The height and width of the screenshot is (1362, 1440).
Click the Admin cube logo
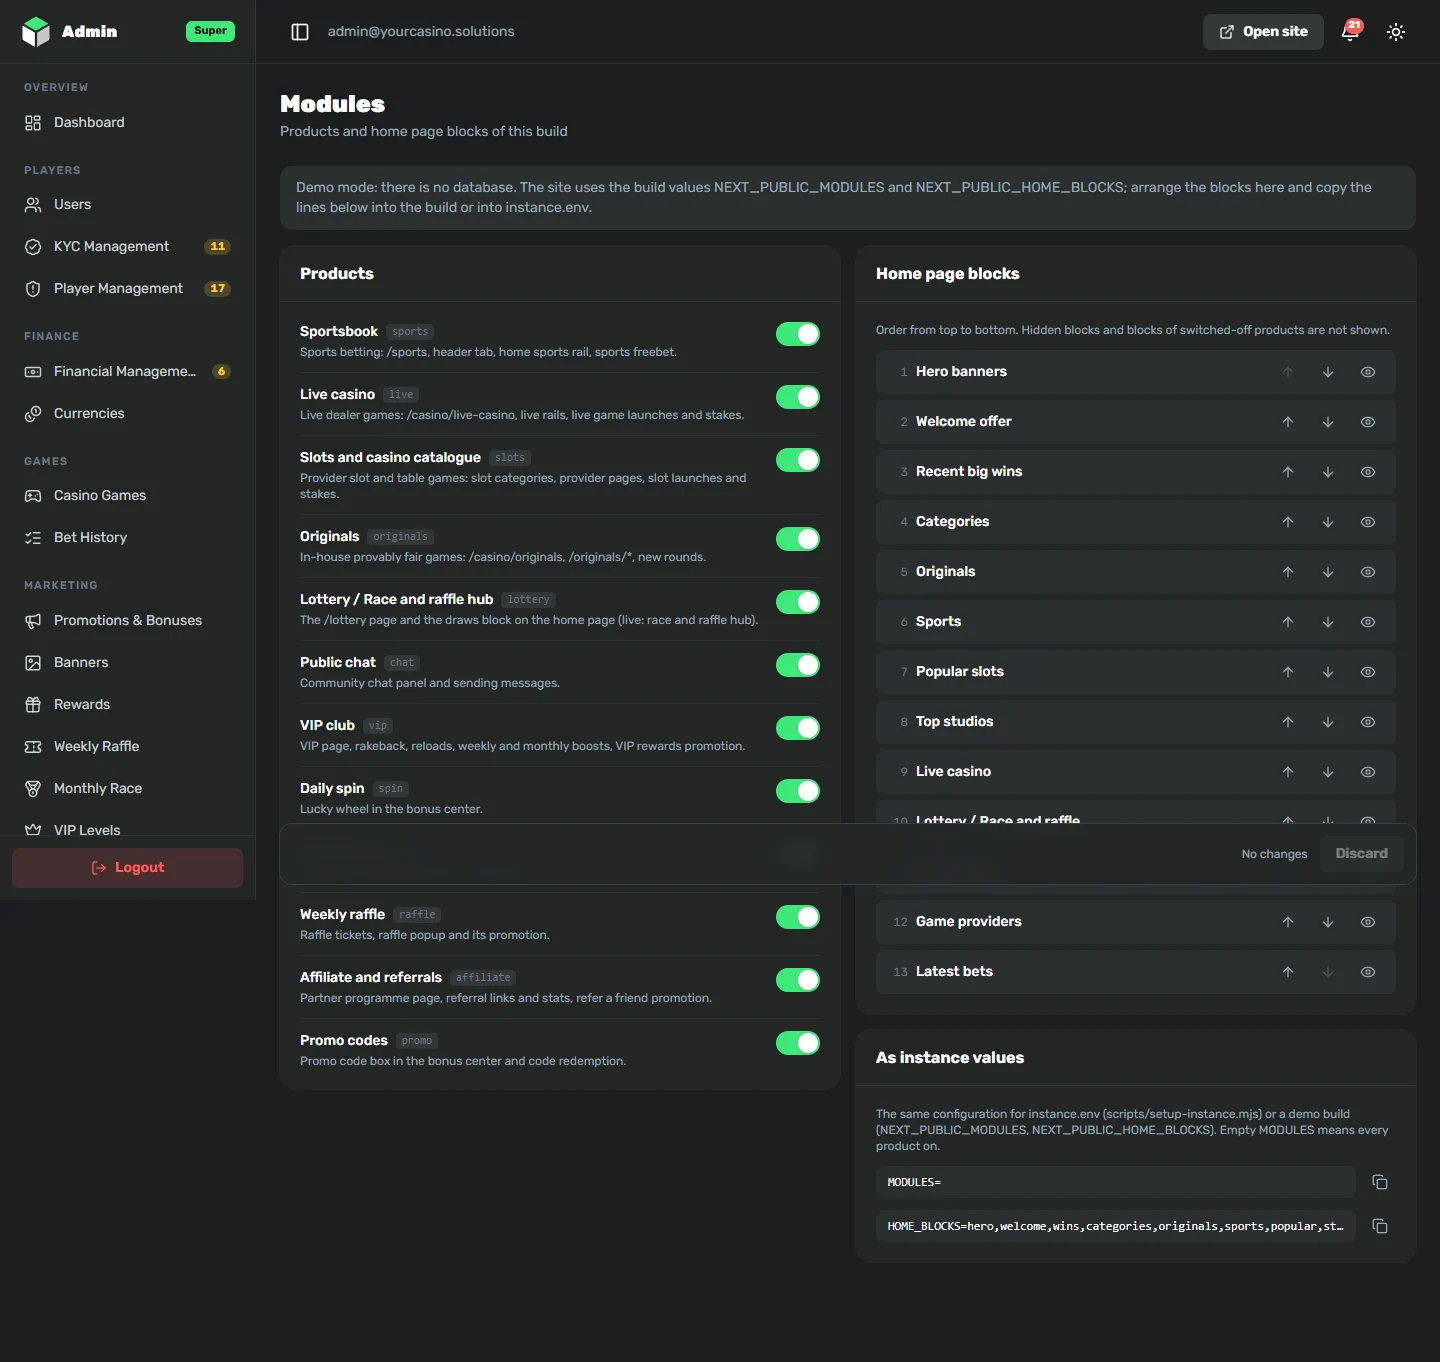point(36,32)
